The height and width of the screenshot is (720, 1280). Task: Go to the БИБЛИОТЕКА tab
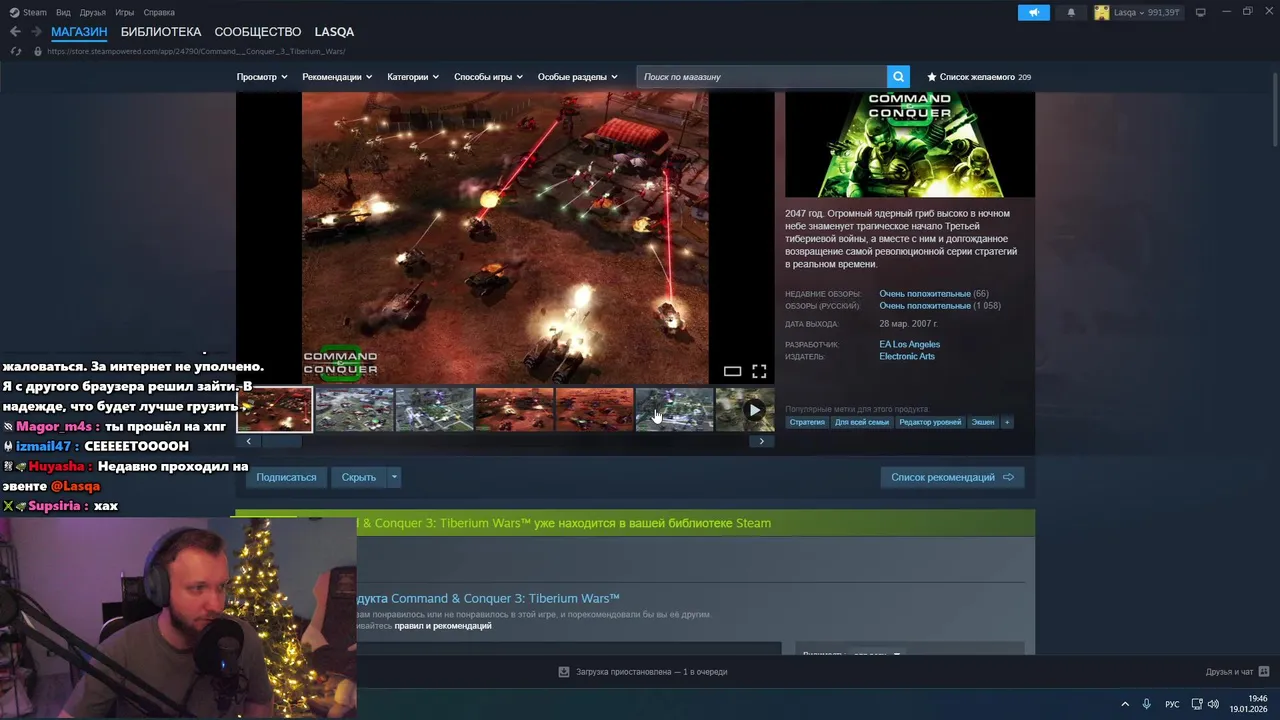point(161,32)
